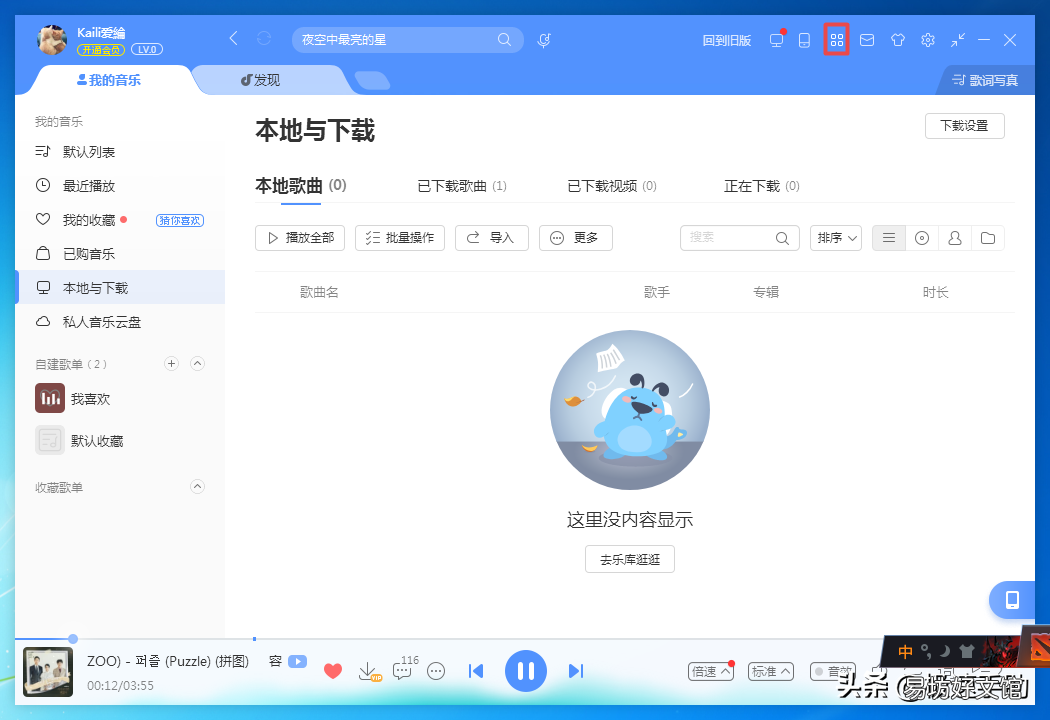Open the skin T-shirt icon
1050x720 pixels.
[897, 40]
